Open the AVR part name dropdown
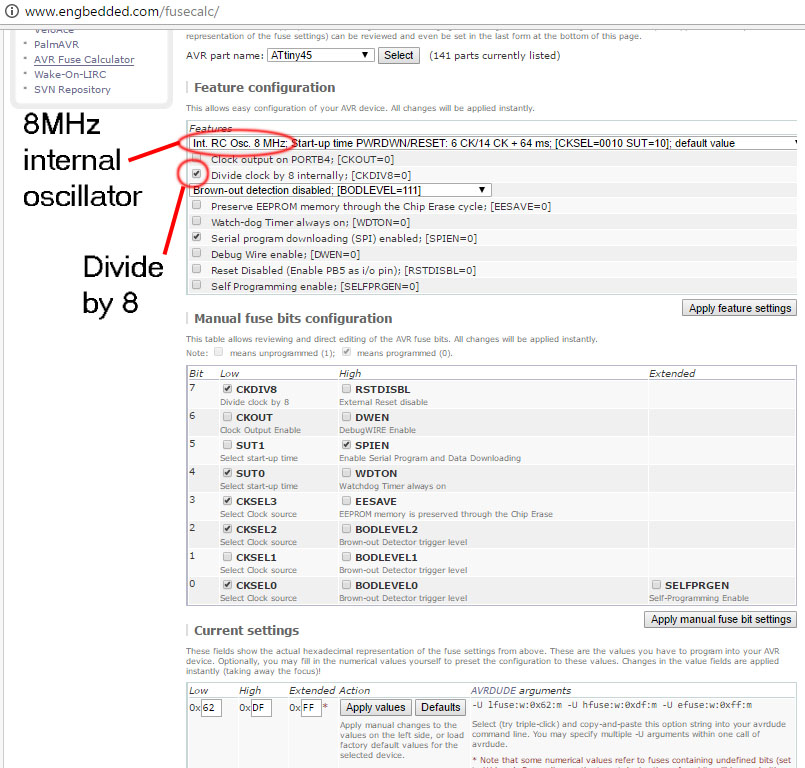The width and height of the screenshot is (805, 768). (320, 55)
